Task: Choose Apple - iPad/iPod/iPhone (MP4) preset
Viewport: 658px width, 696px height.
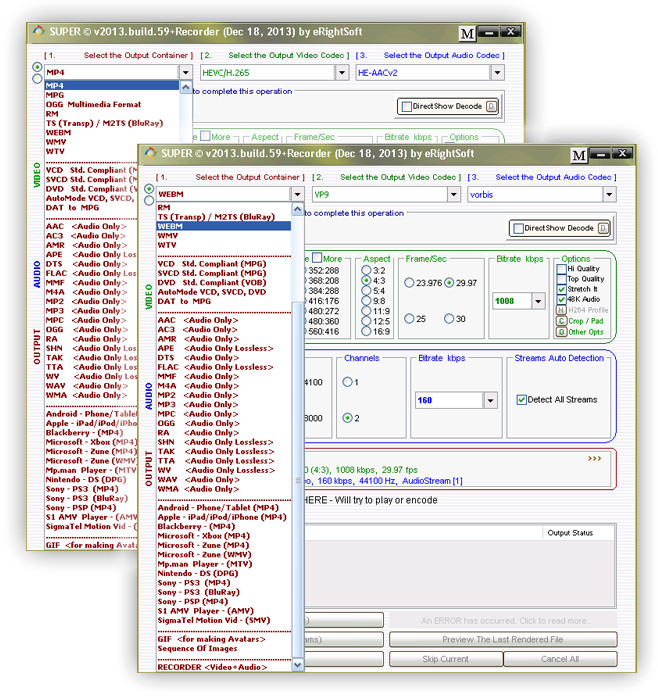Action: click(224, 517)
